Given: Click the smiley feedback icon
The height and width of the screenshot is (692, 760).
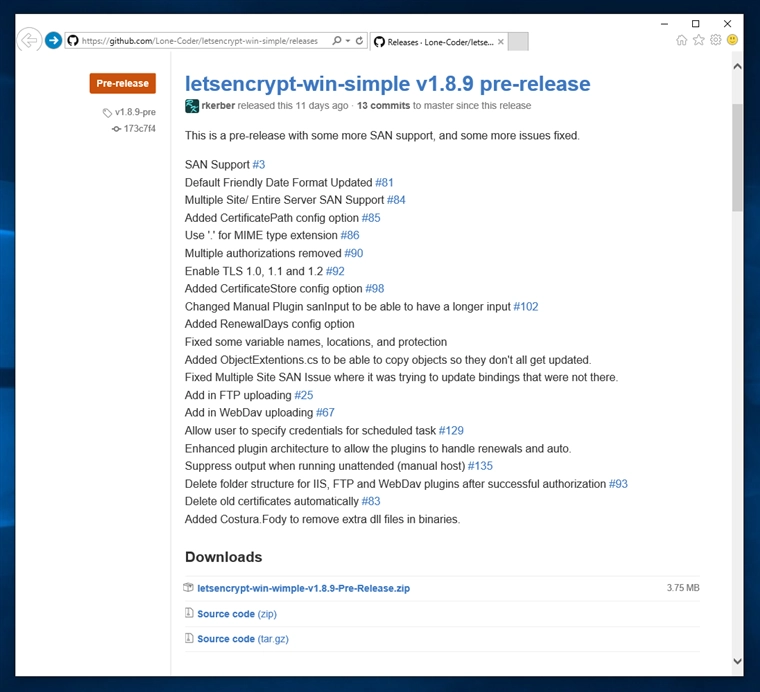Looking at the screenshot, I should tap(732, 40).
